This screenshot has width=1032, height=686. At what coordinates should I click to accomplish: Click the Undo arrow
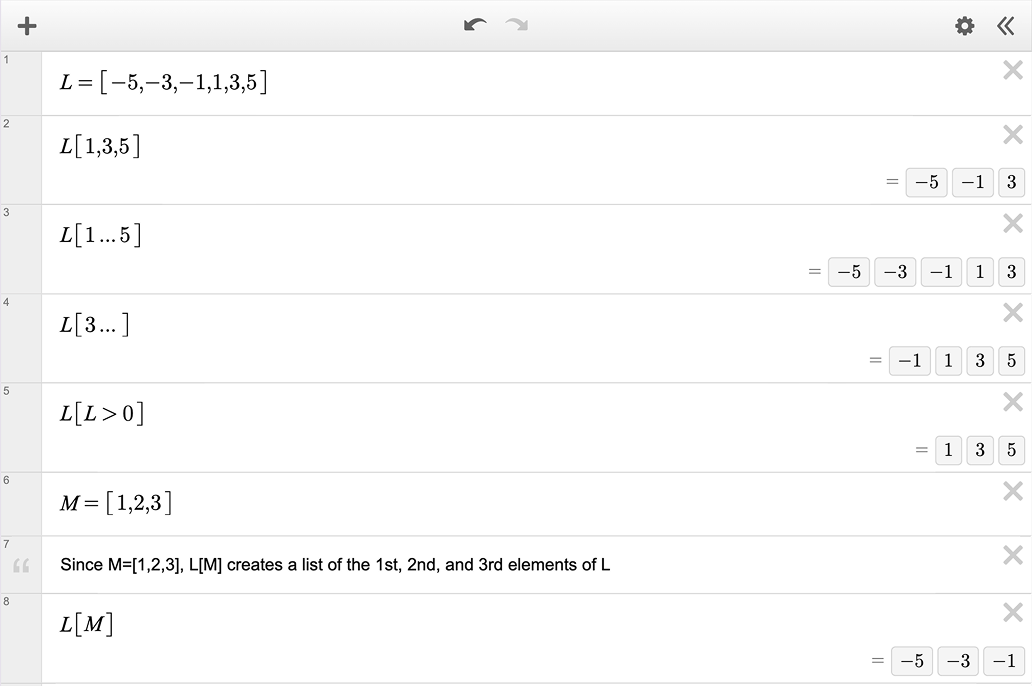[475, 25]
